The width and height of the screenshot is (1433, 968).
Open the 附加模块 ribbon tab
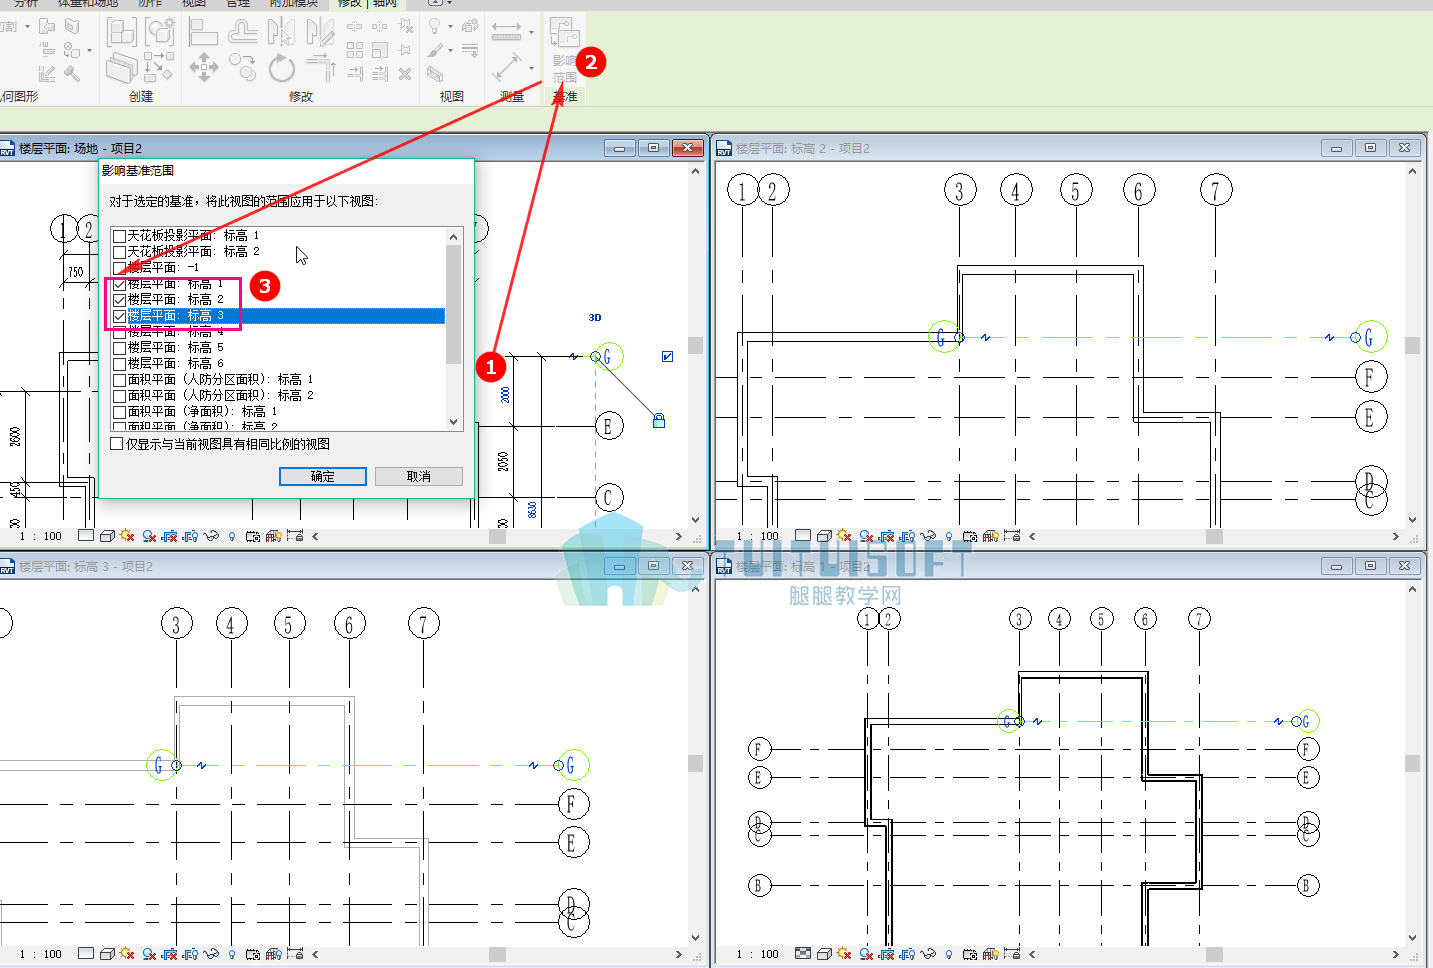[x=293, y=4]
